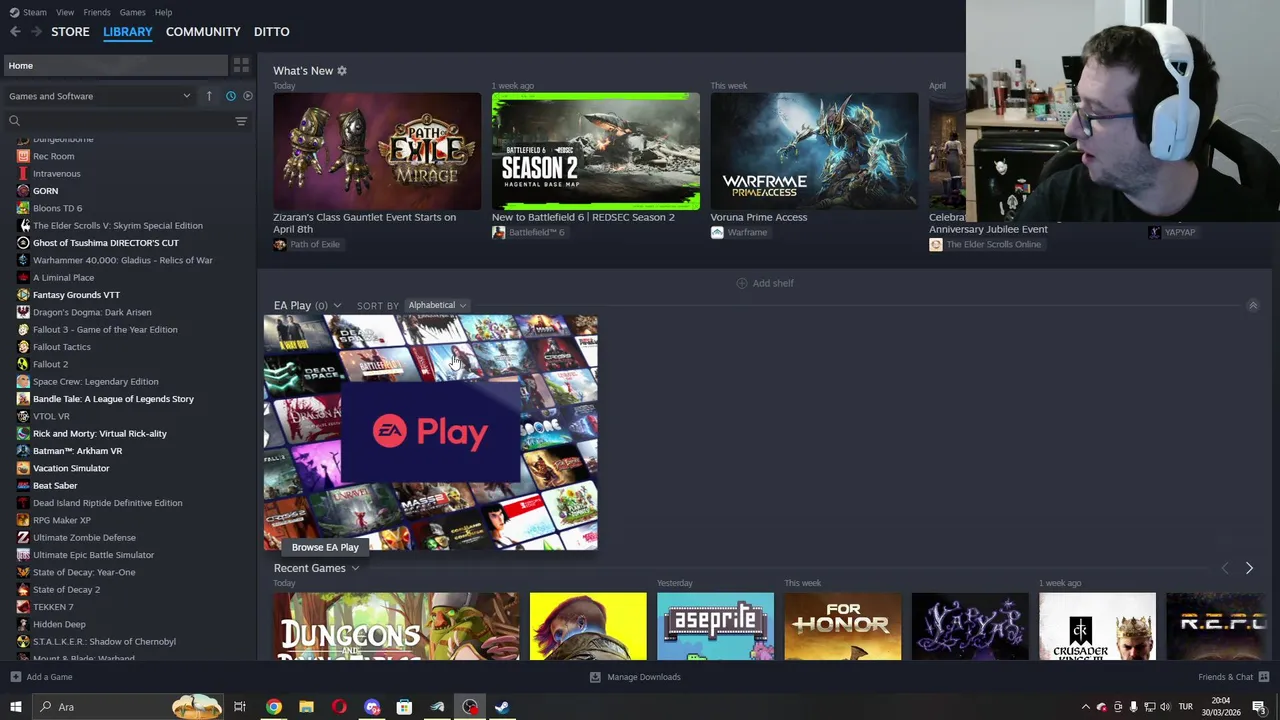Open What's New settings gear
1280x720 pixels.
(342, 71)
